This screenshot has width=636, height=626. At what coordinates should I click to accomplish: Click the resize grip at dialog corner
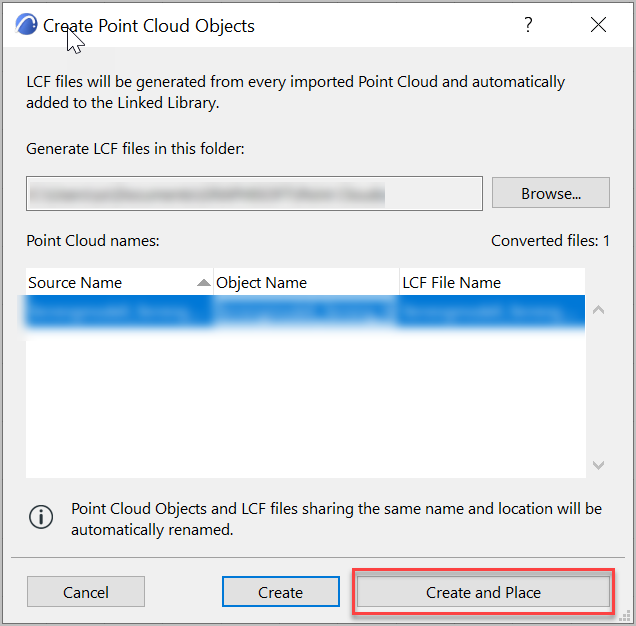pyautogui.click(x=625, y=616)
